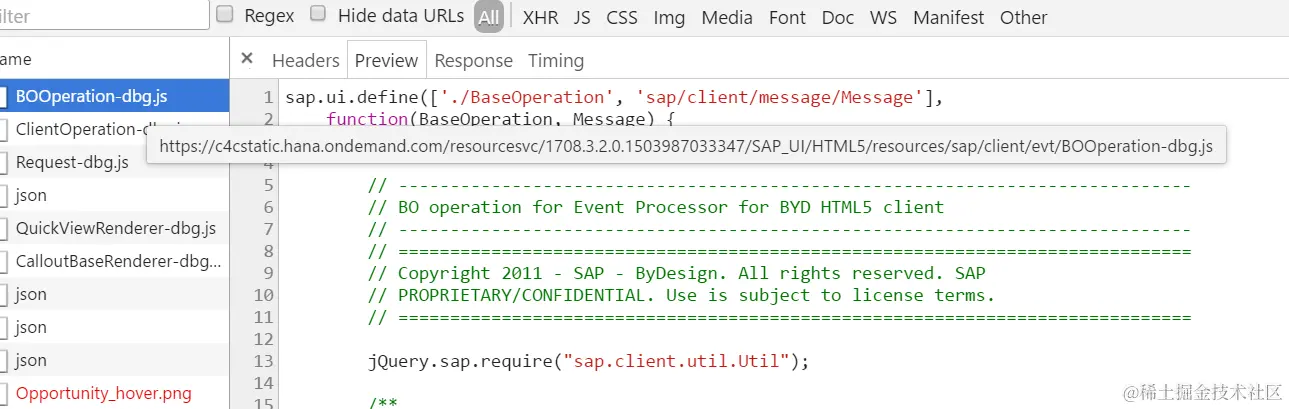Select the json request directly below CalloutBaseRenderer-dbg
Image resolution: width=1289 pixels, height=409 pixels.
click(x=114, y=294)
